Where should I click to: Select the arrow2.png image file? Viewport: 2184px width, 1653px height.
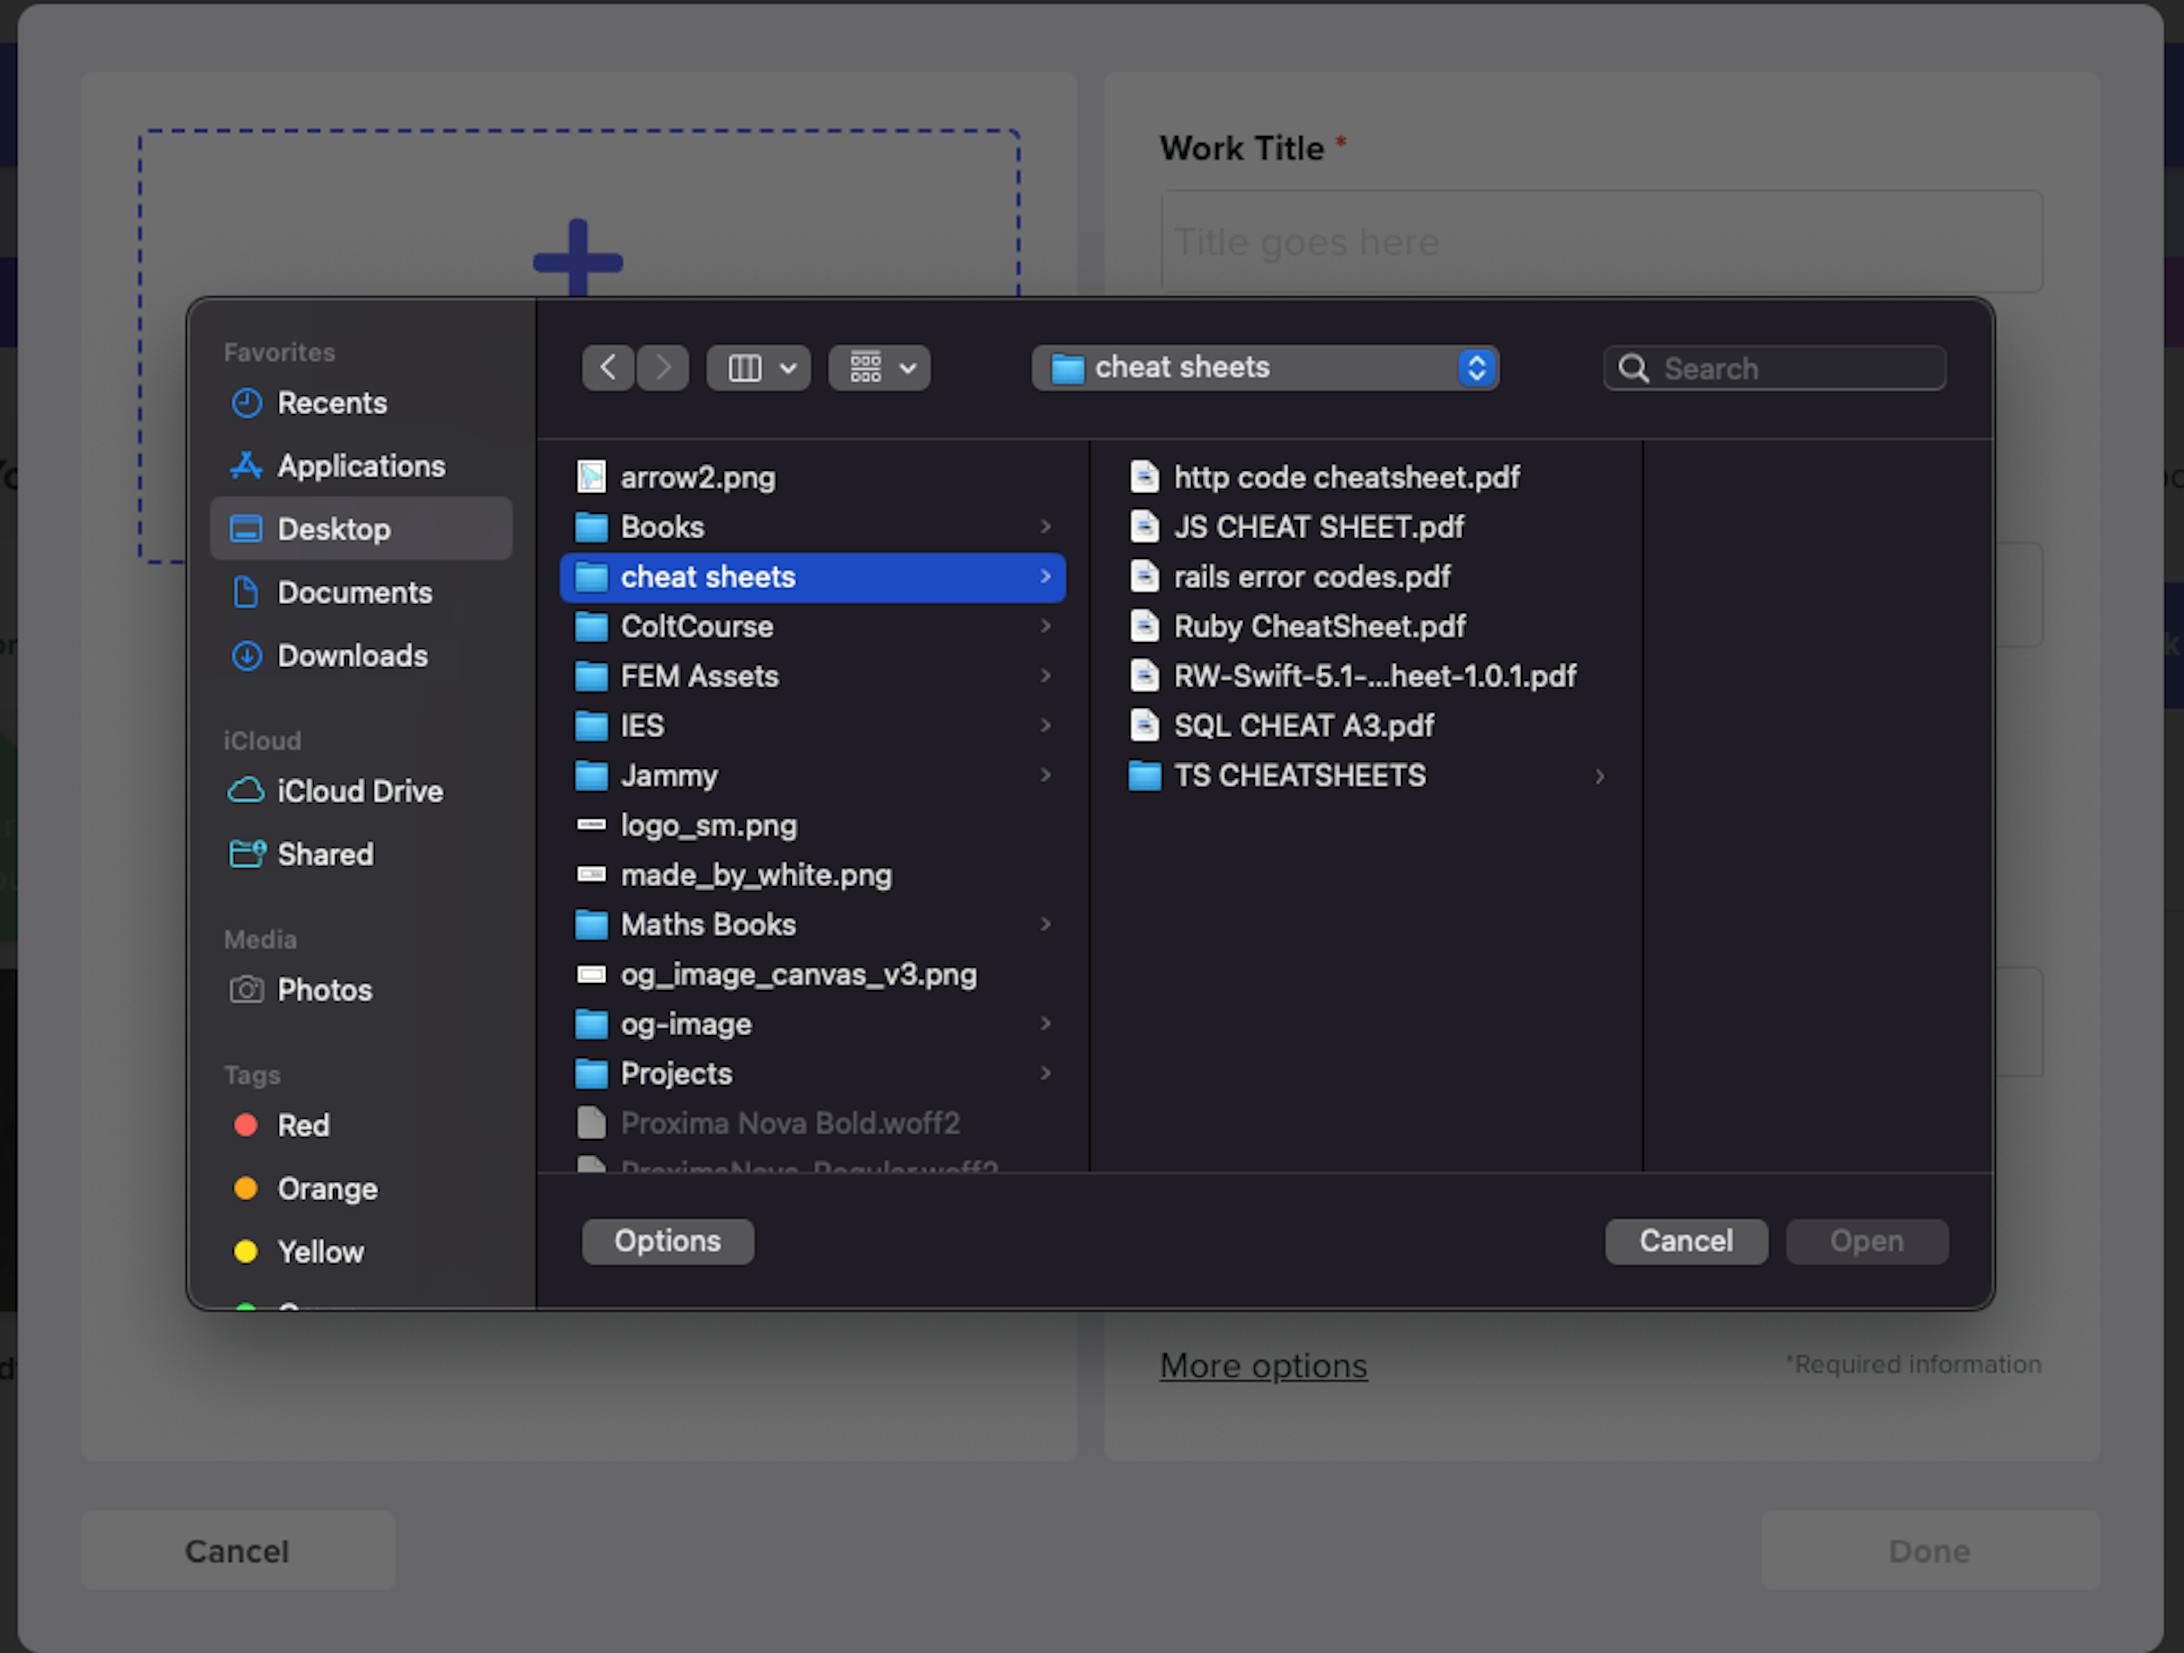click(697, 478)
